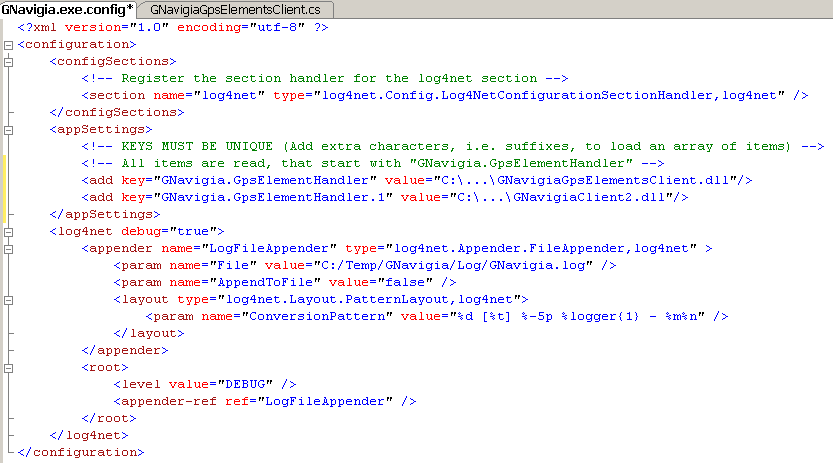
Task: Click the "KEYS MUST BE UNIQUE" comment
Action: [x=453, y=147]
